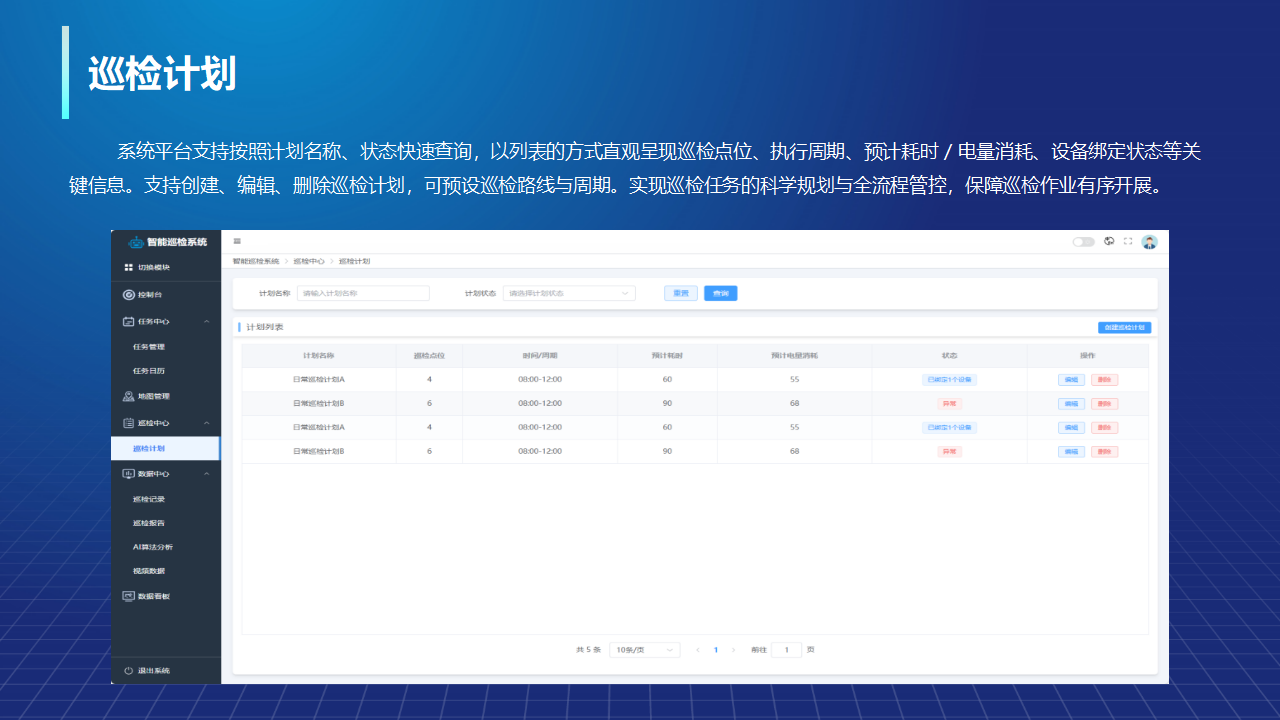Viewport: 1280px width, 720px height.
Task: Click the 退出系统 power icon
Action: click(129, 670)
